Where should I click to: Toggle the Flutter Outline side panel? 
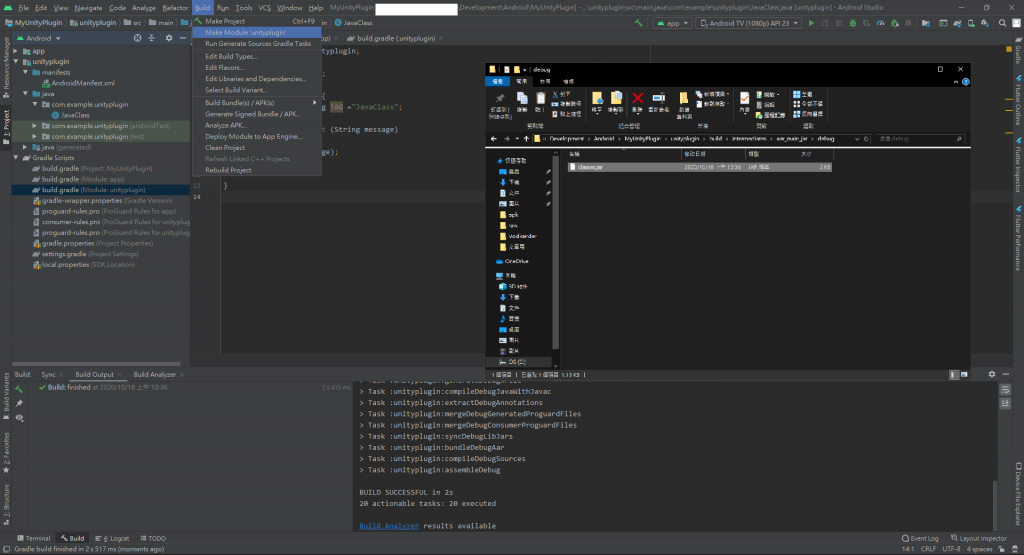coord(1017,100)
